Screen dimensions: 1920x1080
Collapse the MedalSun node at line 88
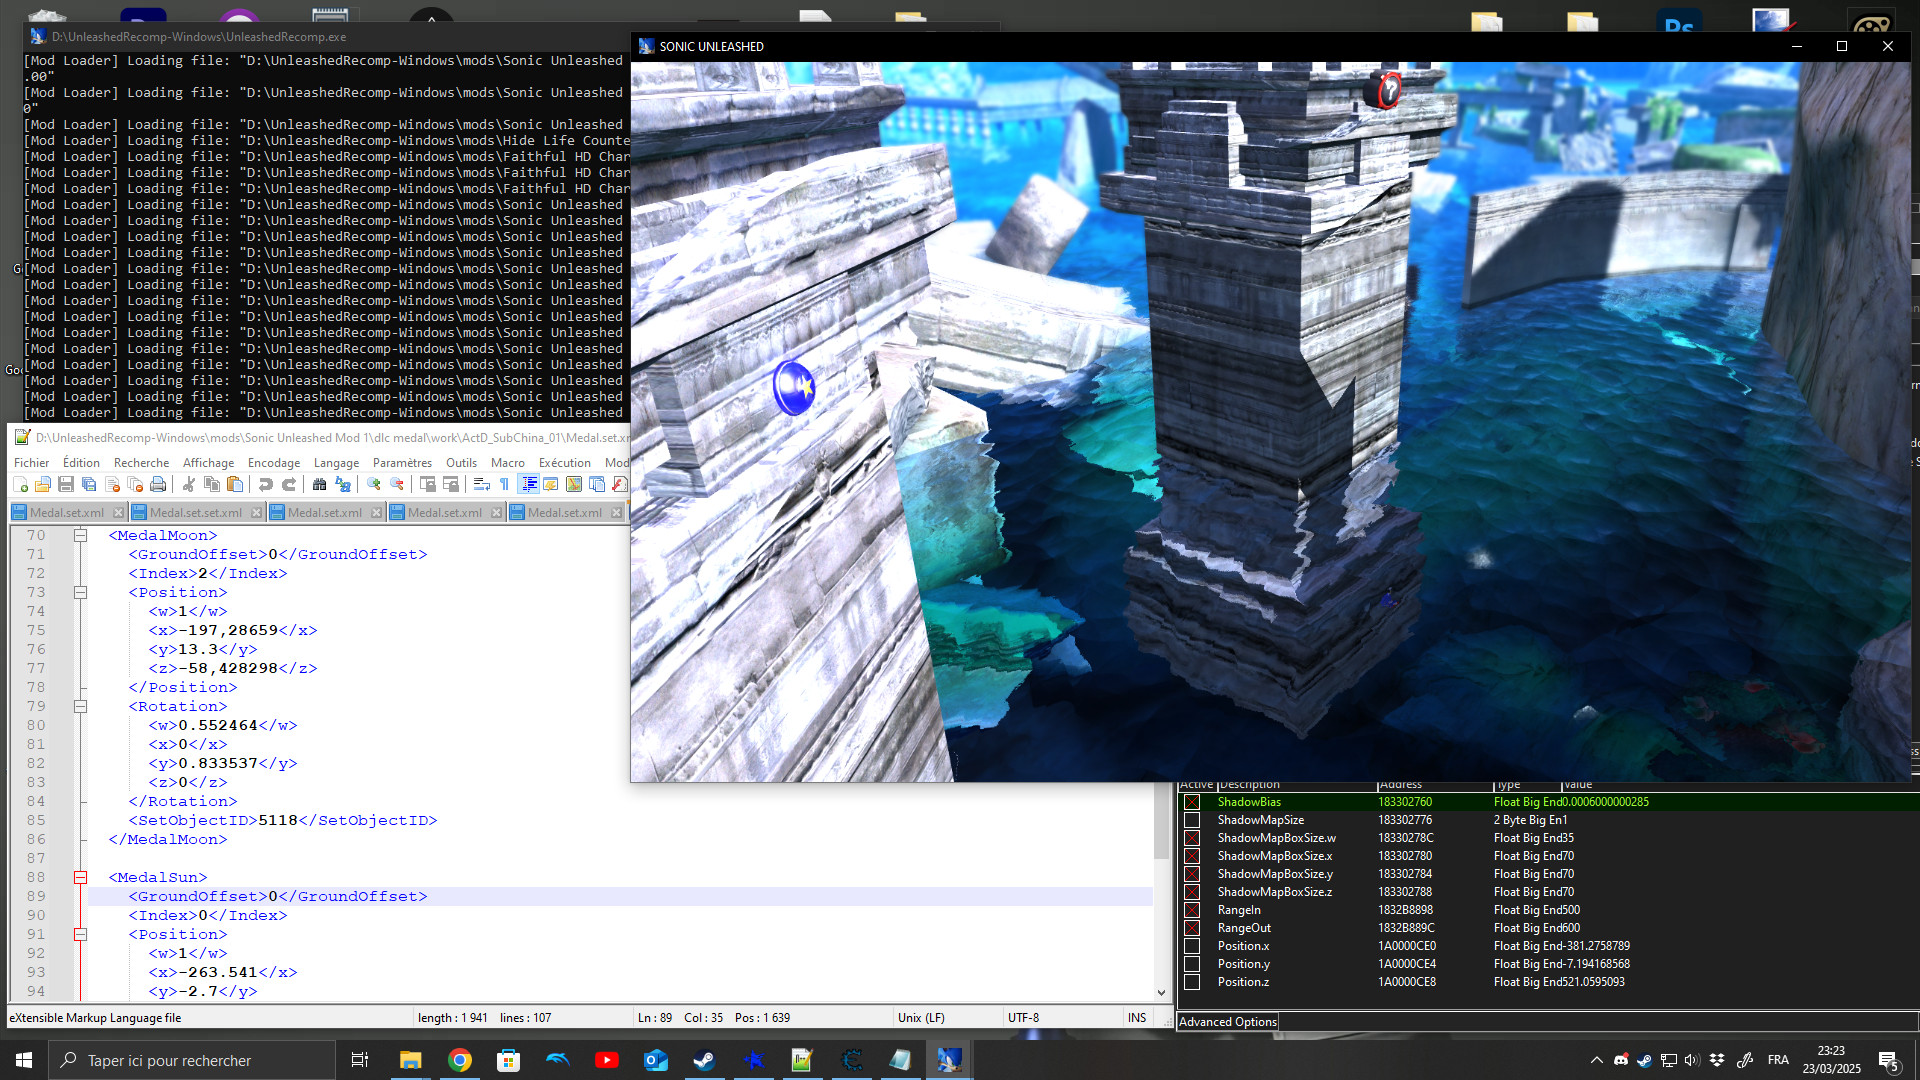pyautogui.click(x=81, y=878)
